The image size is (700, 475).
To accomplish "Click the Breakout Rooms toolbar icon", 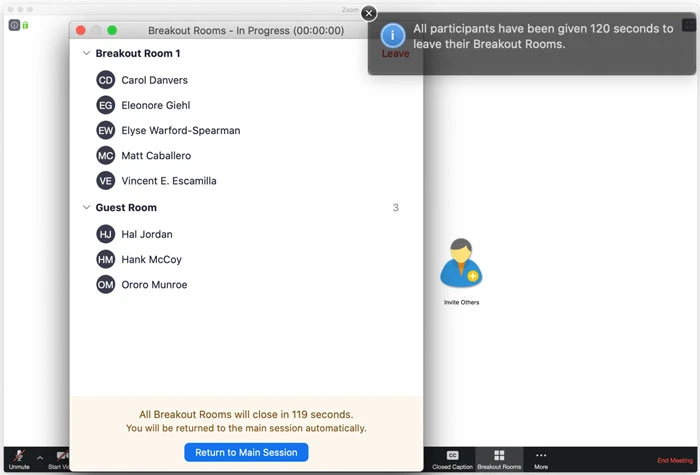I will pyautogui.click(x=498, y=459).
